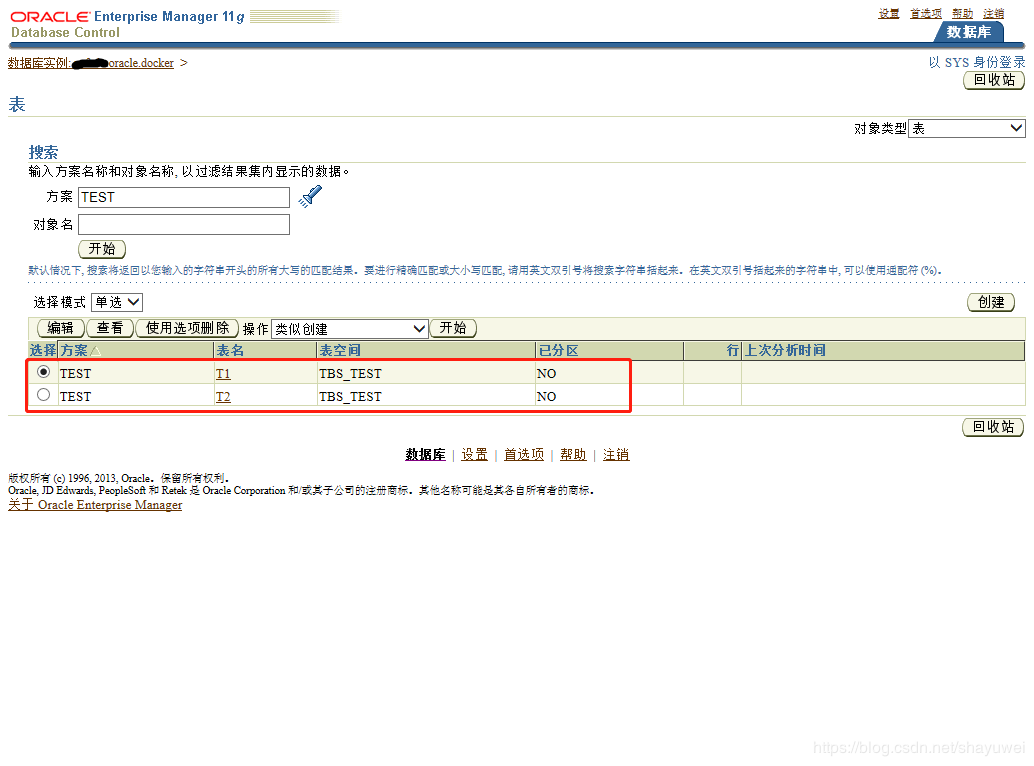Focus the 方案 input field containing TEST
Viewport: 1034px width, 766px height.
[184, 197]
